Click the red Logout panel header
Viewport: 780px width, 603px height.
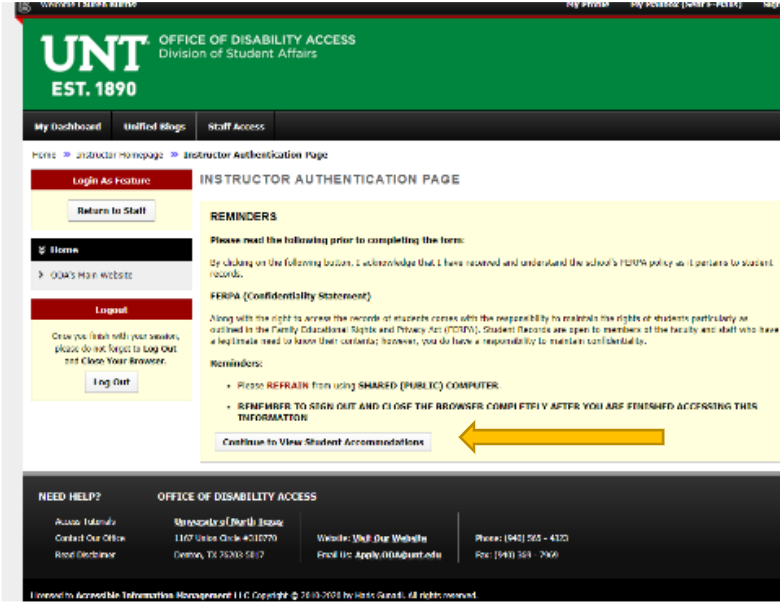click(111, 309)
